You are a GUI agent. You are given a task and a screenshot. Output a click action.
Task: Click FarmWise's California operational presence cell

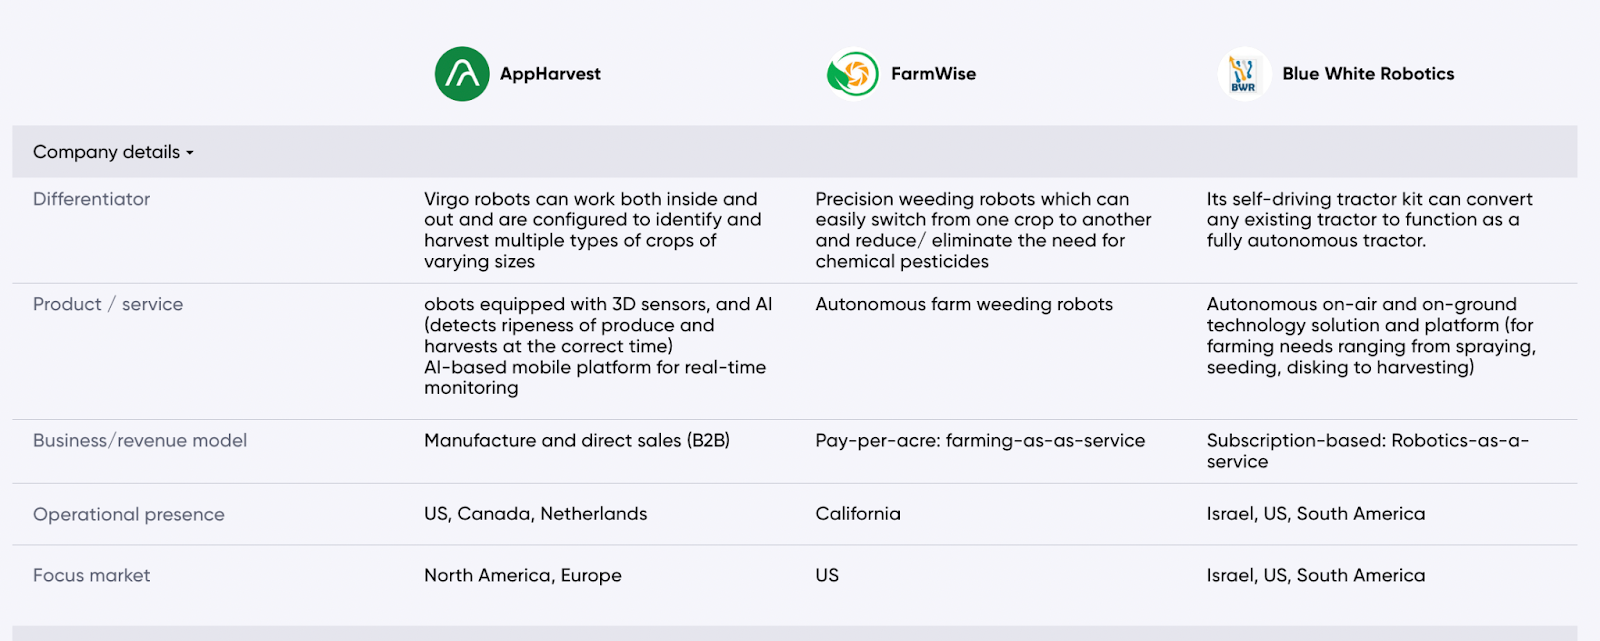pos(858,514)
